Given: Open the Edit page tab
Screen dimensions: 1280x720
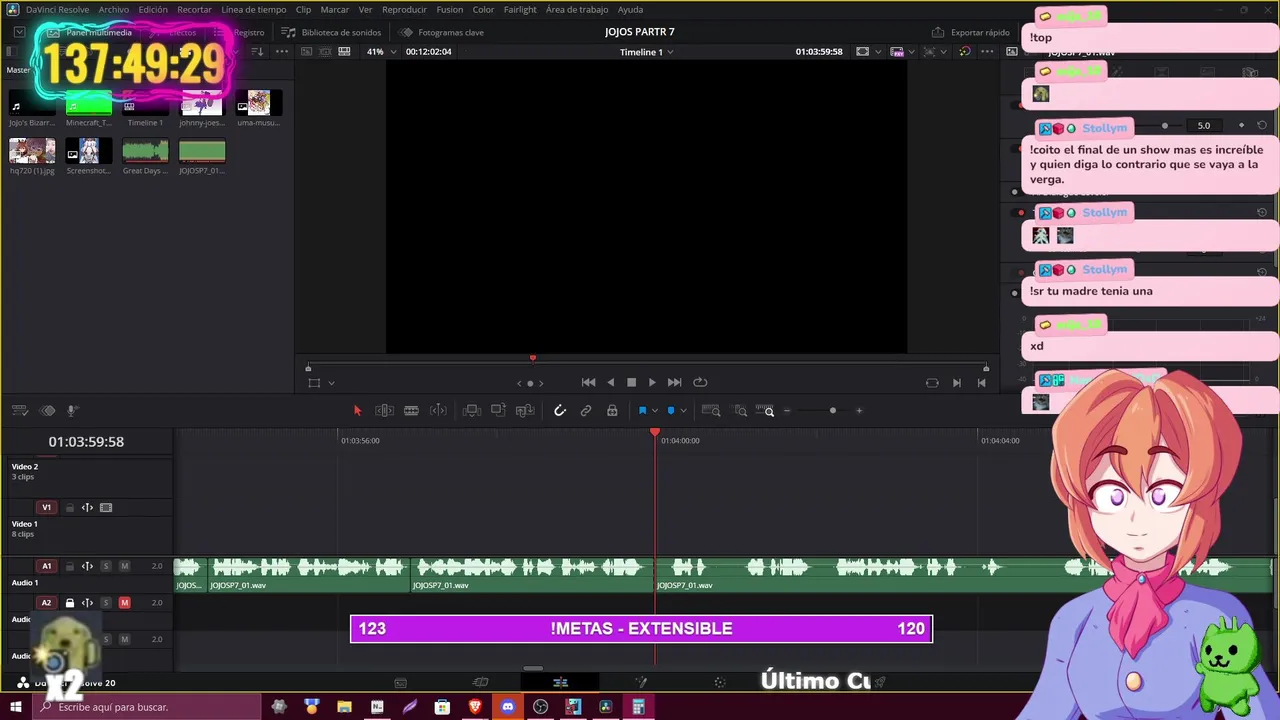Looking at the screenshot, I should 560,683.
